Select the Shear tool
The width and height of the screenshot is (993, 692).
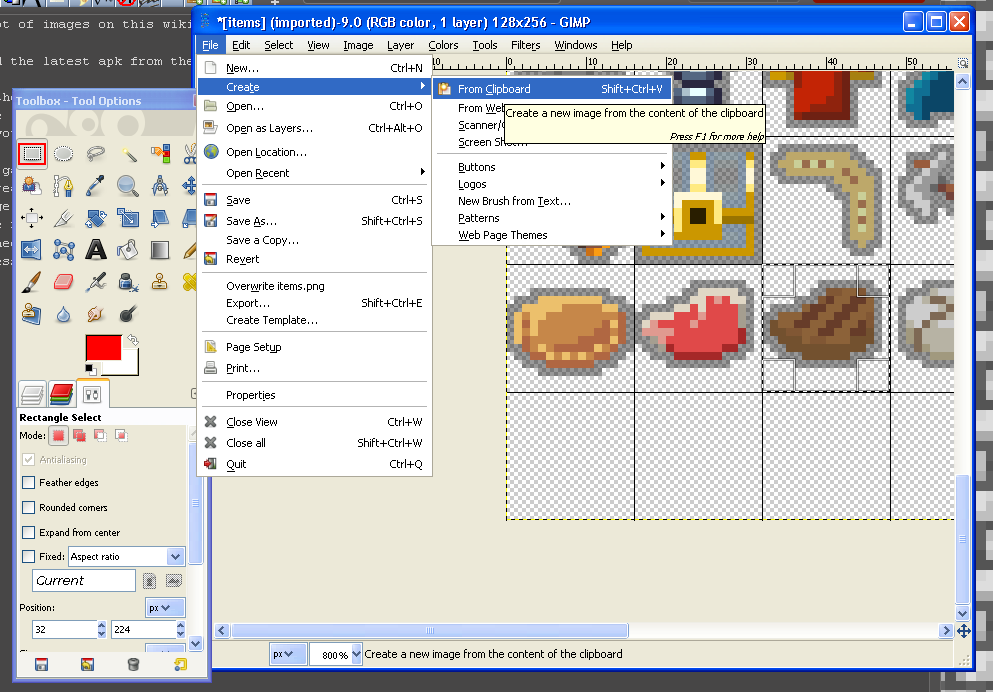tap(160, 218)
